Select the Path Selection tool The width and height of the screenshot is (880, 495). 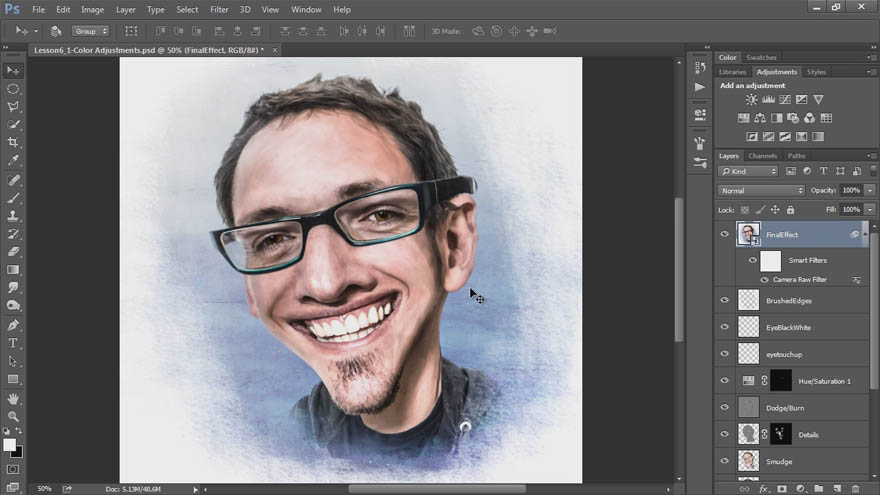(x=13, y=361)
